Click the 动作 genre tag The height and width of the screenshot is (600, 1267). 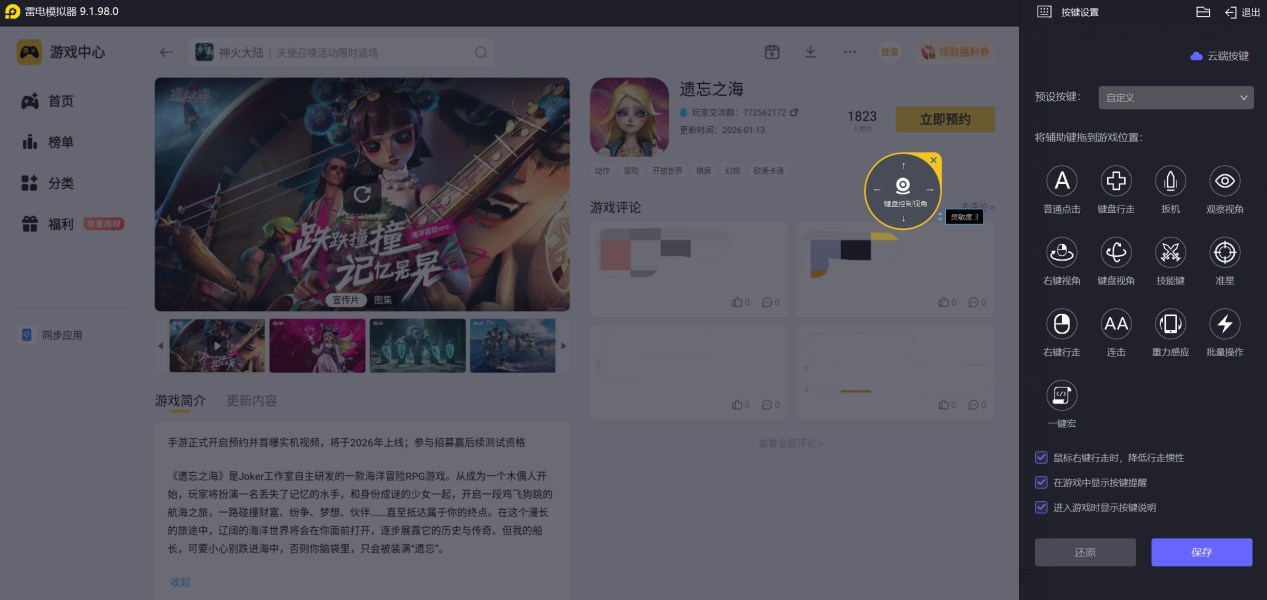[x=602, y=171]
